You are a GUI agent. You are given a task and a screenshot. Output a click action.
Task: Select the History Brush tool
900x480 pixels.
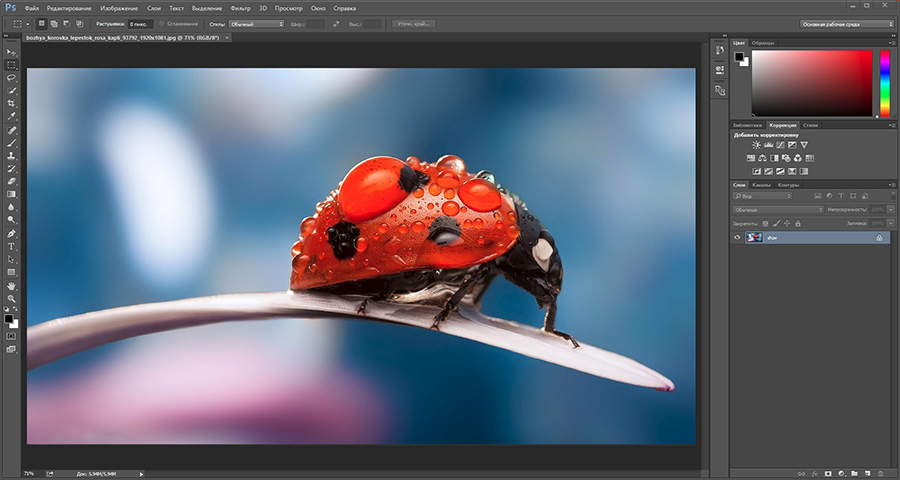coord(11,169)
